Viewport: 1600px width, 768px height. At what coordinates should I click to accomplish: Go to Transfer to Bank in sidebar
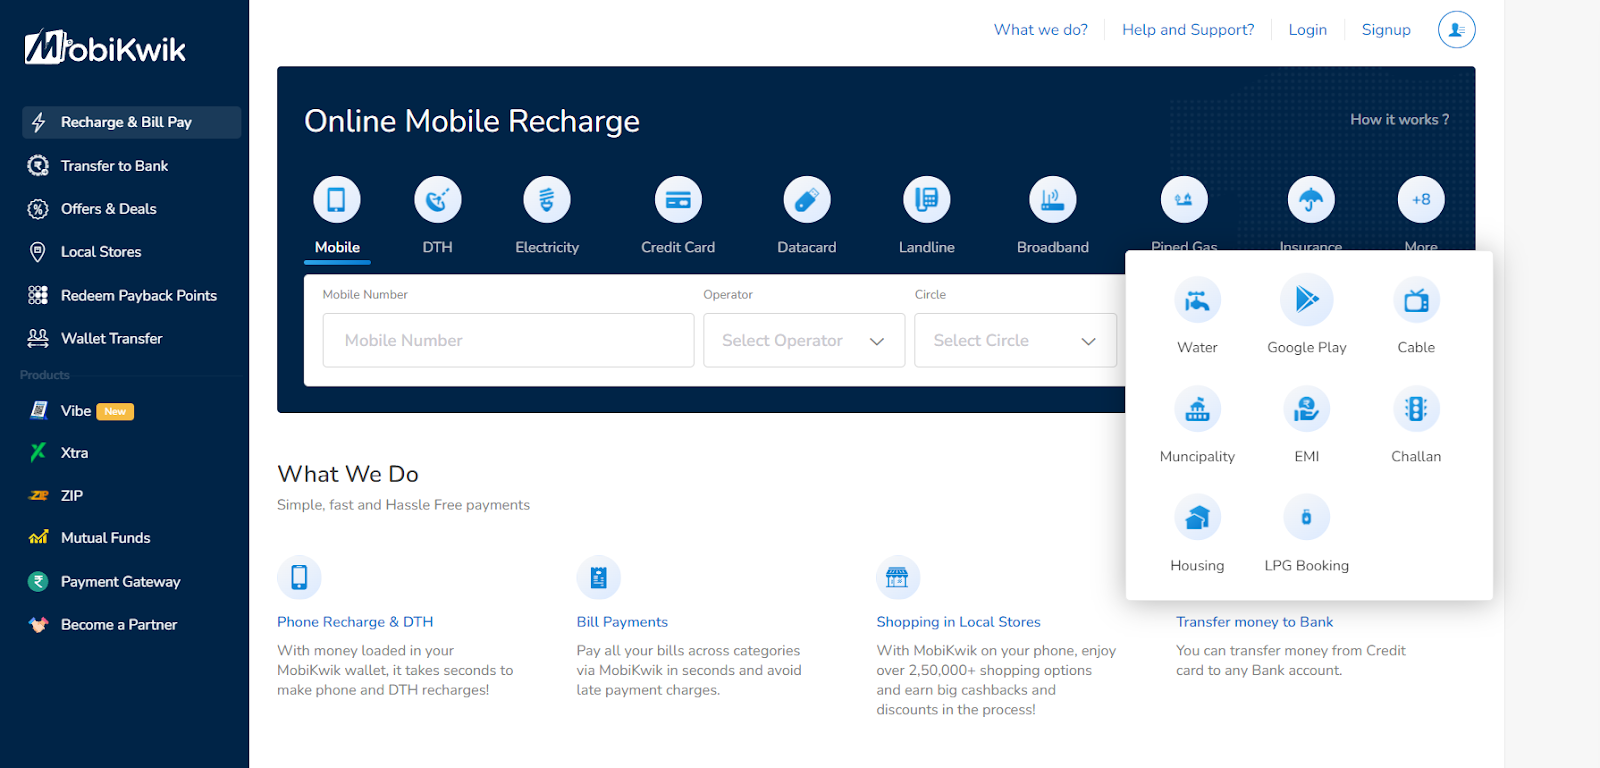coord(114,166)
